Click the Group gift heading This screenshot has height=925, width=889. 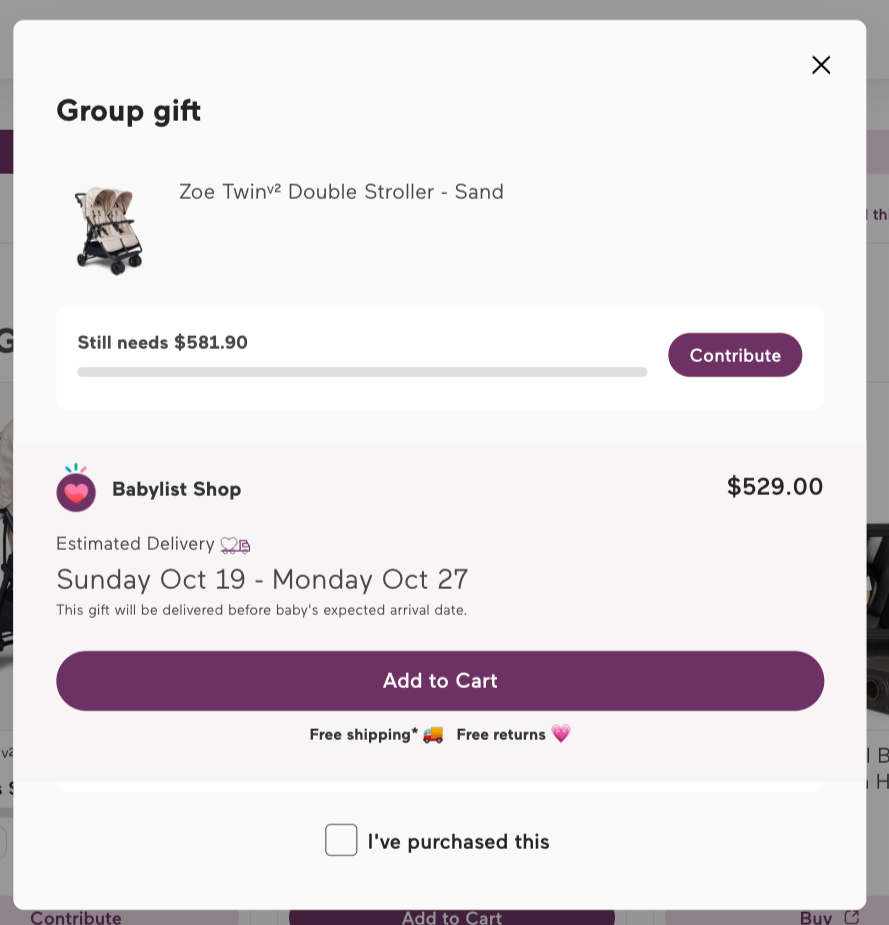tap(129, 110)
